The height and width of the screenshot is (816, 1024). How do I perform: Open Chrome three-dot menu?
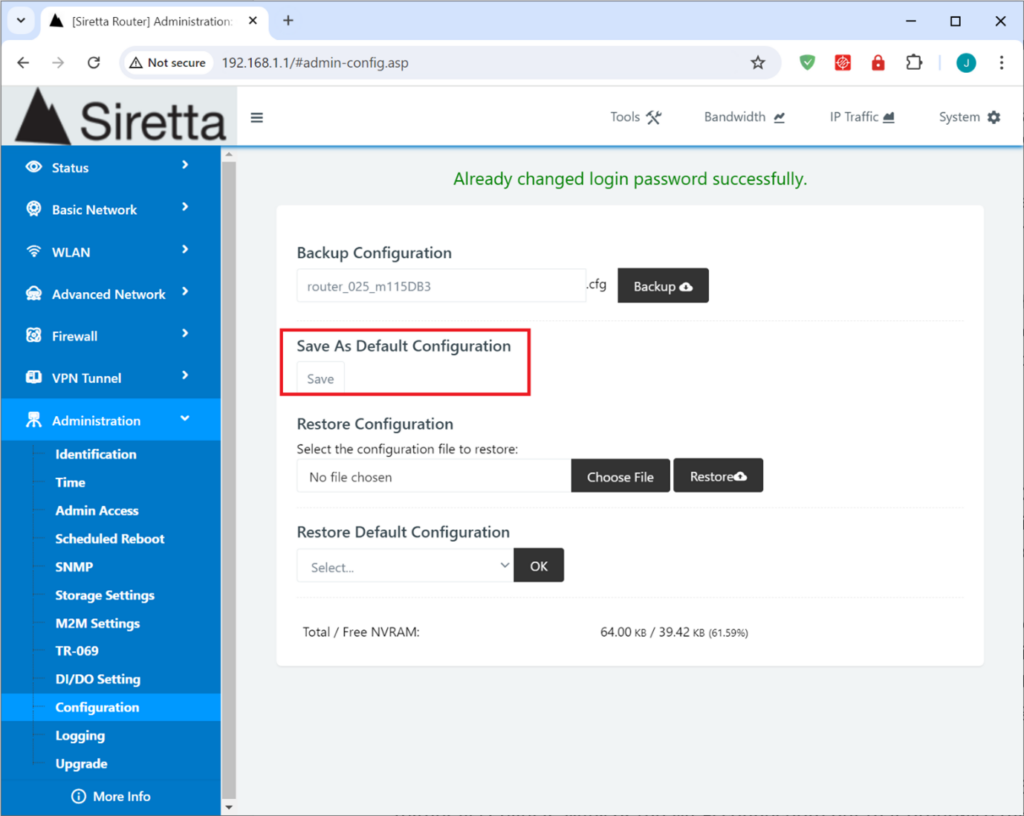1001,63
